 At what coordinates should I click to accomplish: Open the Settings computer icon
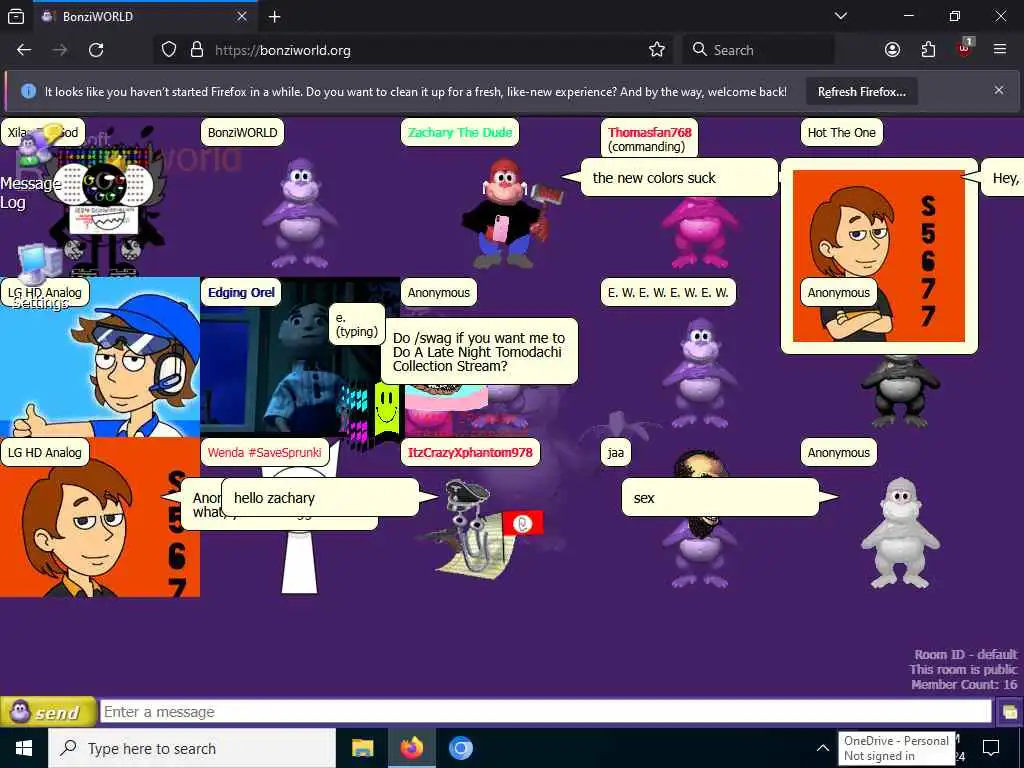point(39,274)
